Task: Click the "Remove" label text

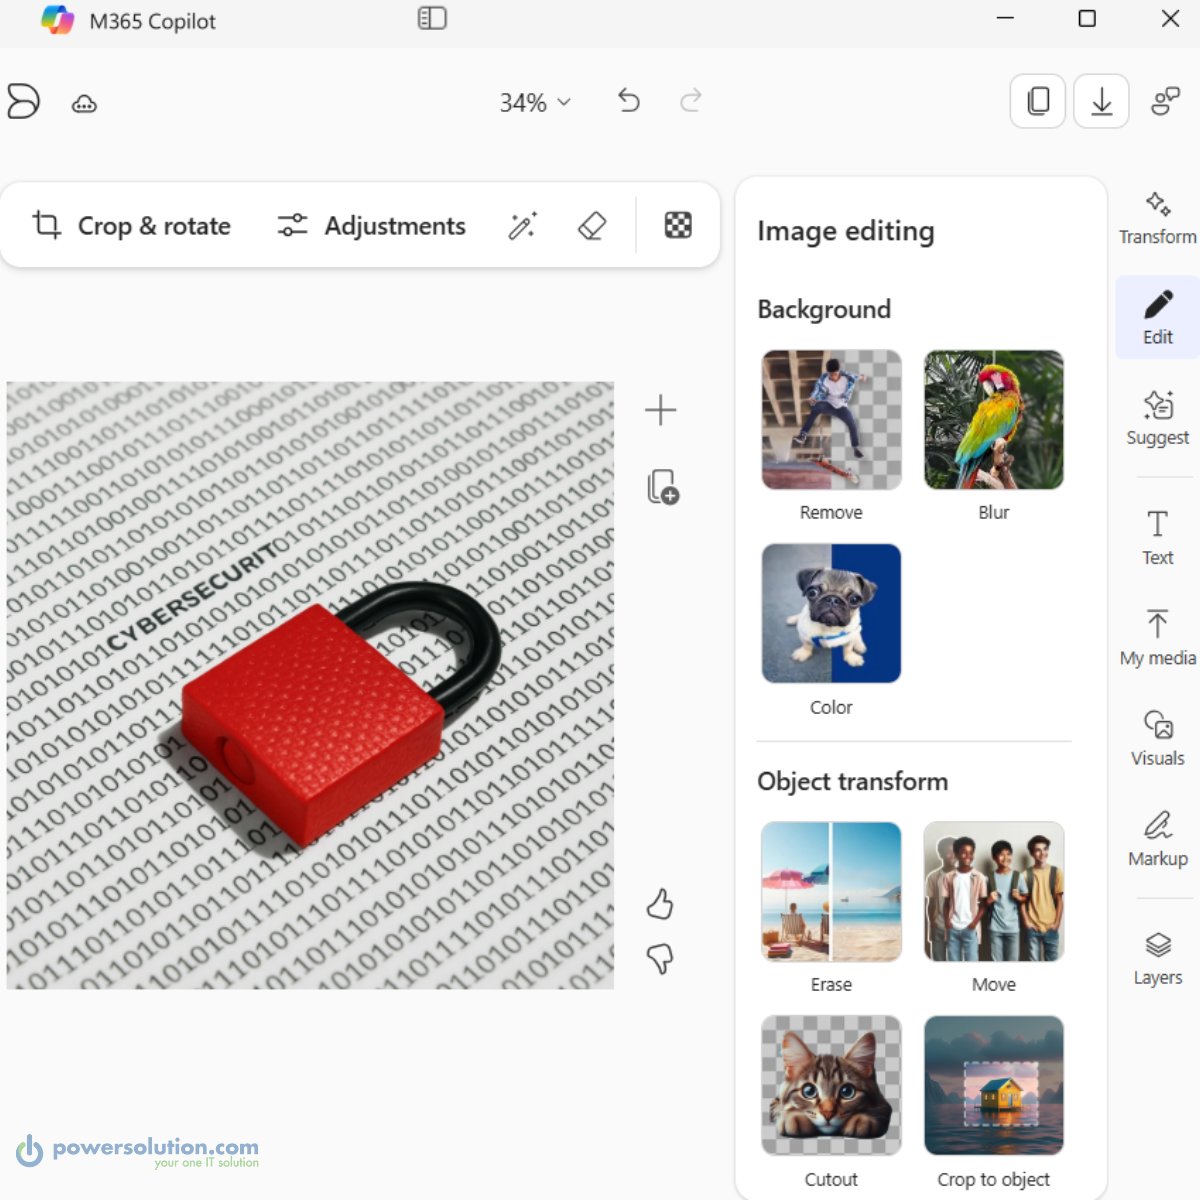Action: click(831, 512)
